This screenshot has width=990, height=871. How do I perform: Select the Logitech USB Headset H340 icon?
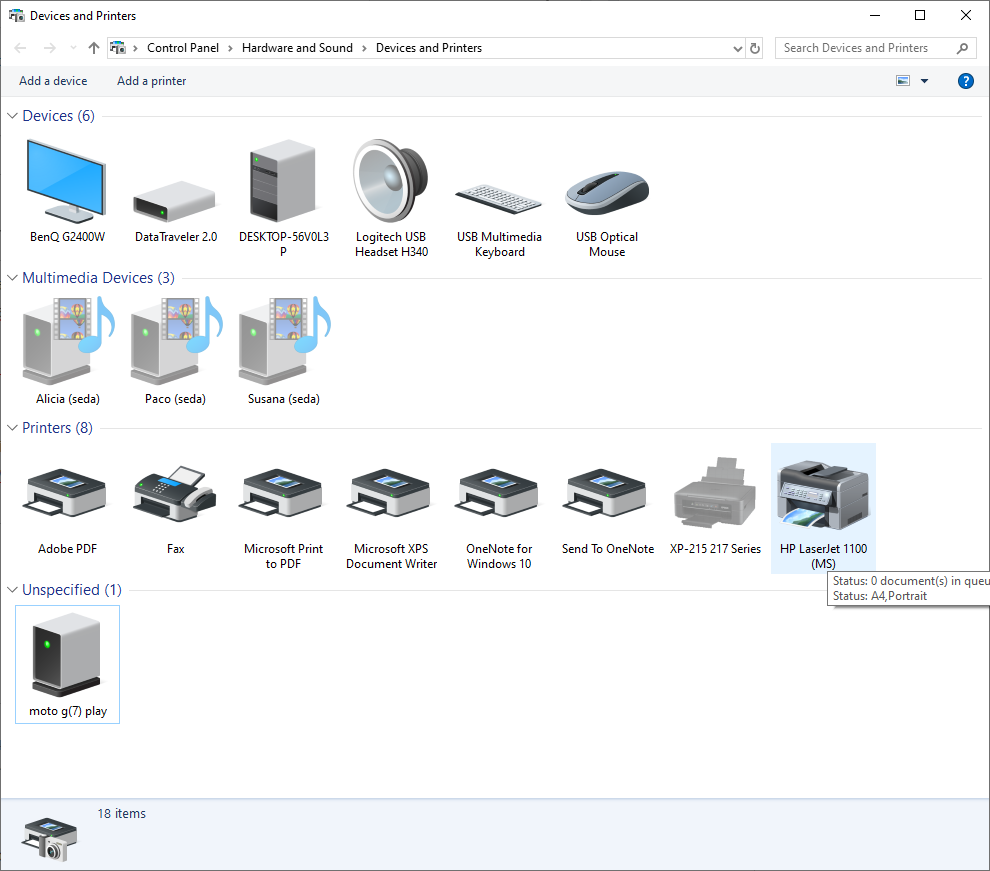click(x=390, y=181)
